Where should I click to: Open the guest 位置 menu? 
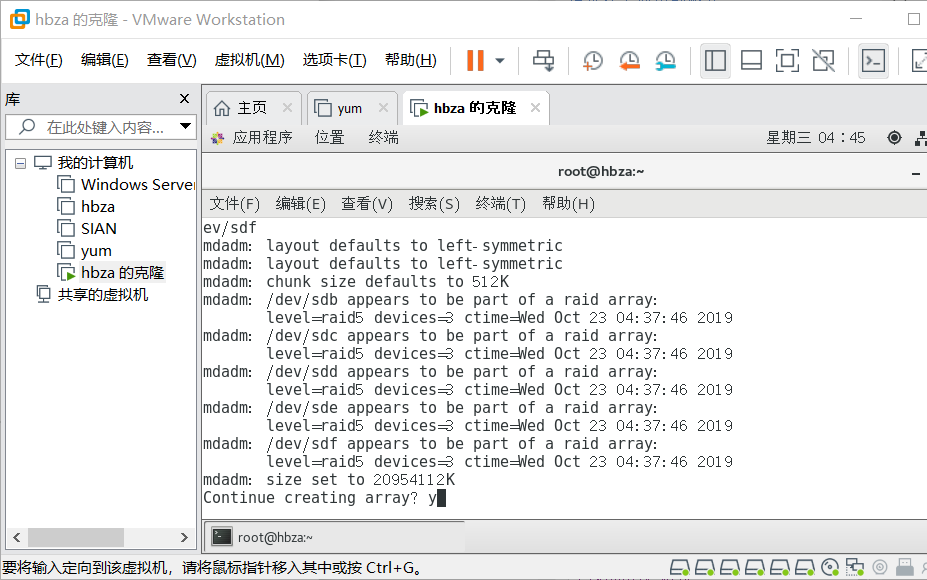click(x=329, y=138)
